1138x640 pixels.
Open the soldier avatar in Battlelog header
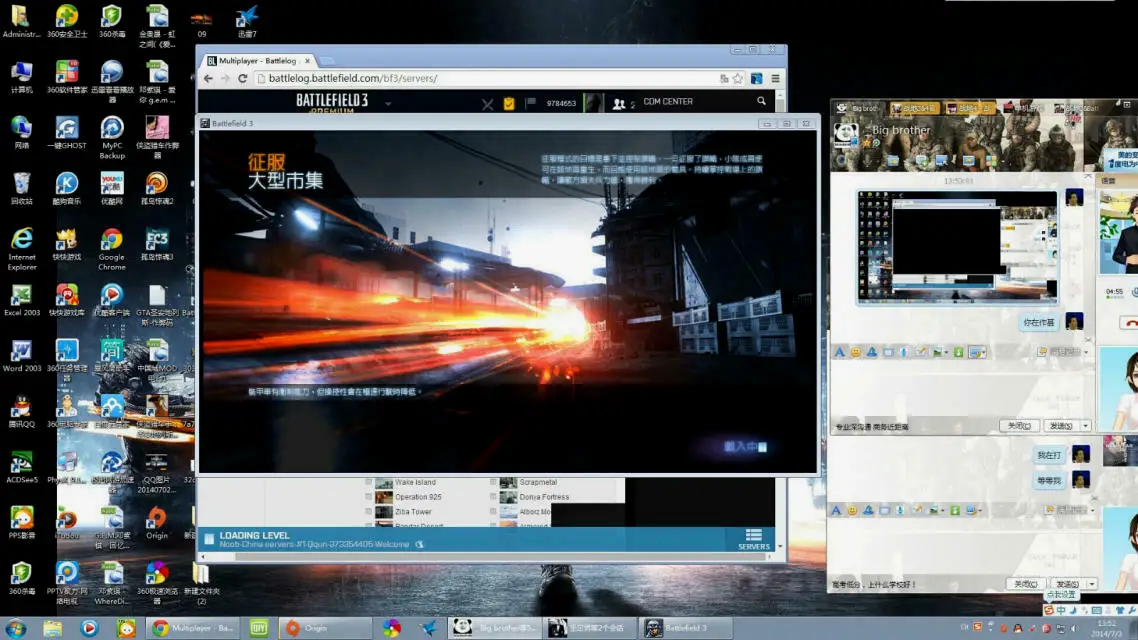point(593,103)
